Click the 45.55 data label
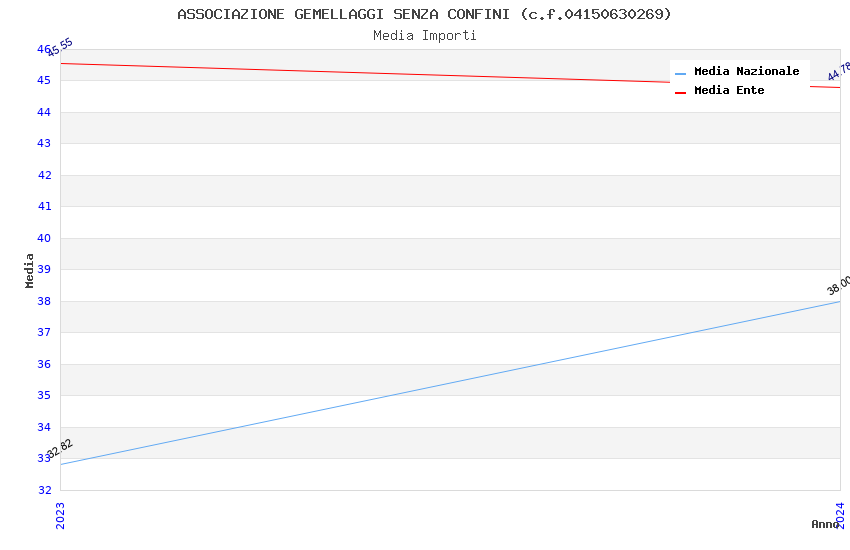Screen dimensions: 850x550 [60, 47]
